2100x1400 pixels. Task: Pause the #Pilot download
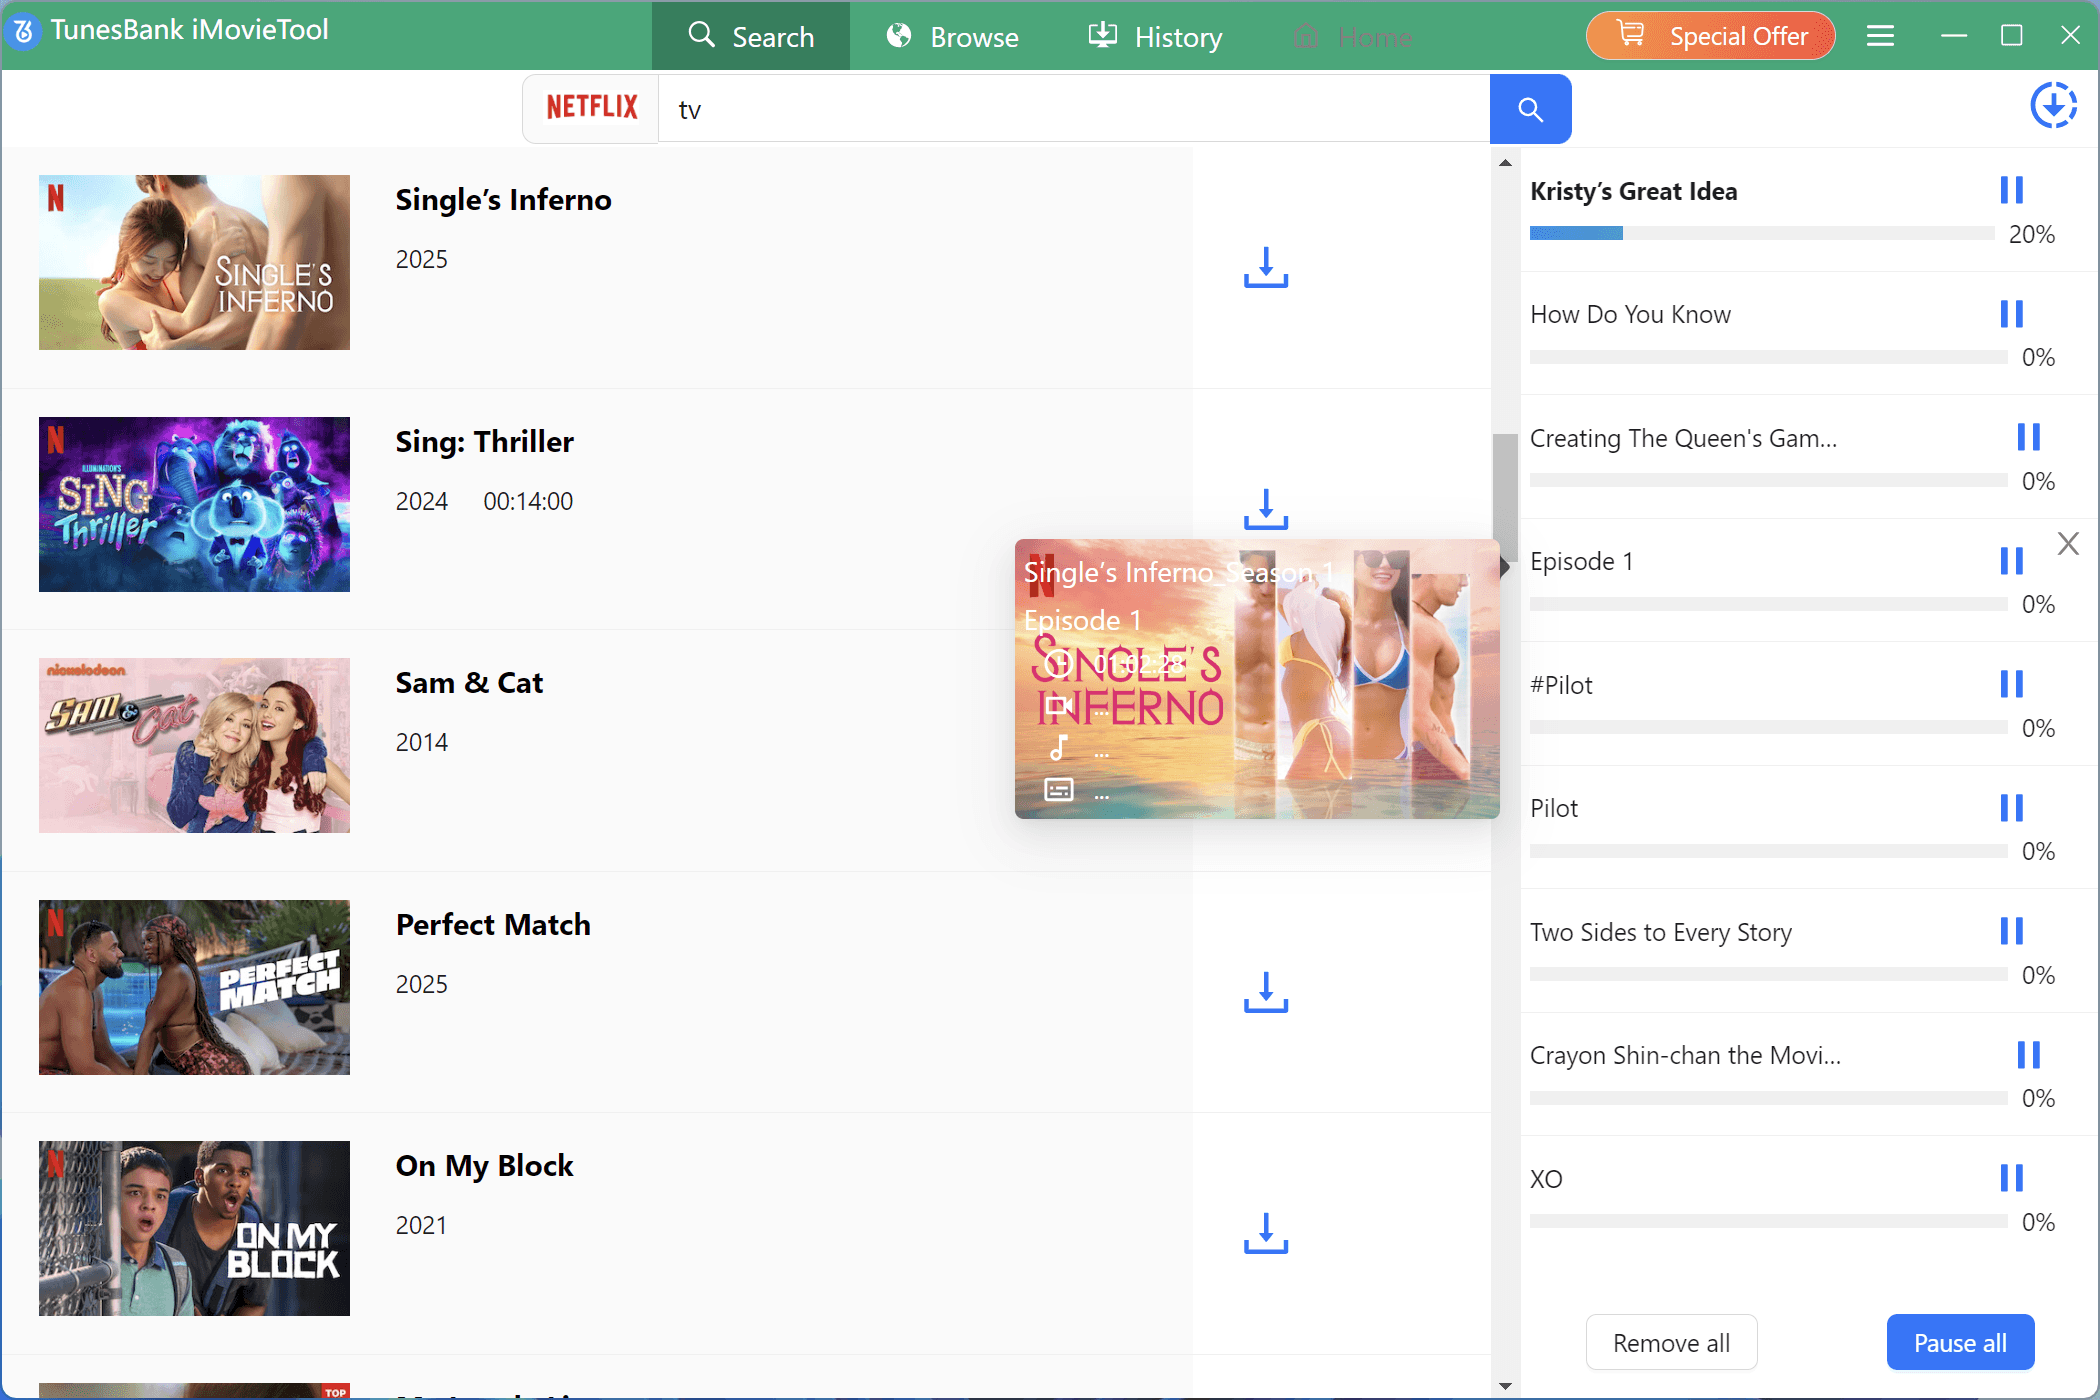click(2011, 684)
